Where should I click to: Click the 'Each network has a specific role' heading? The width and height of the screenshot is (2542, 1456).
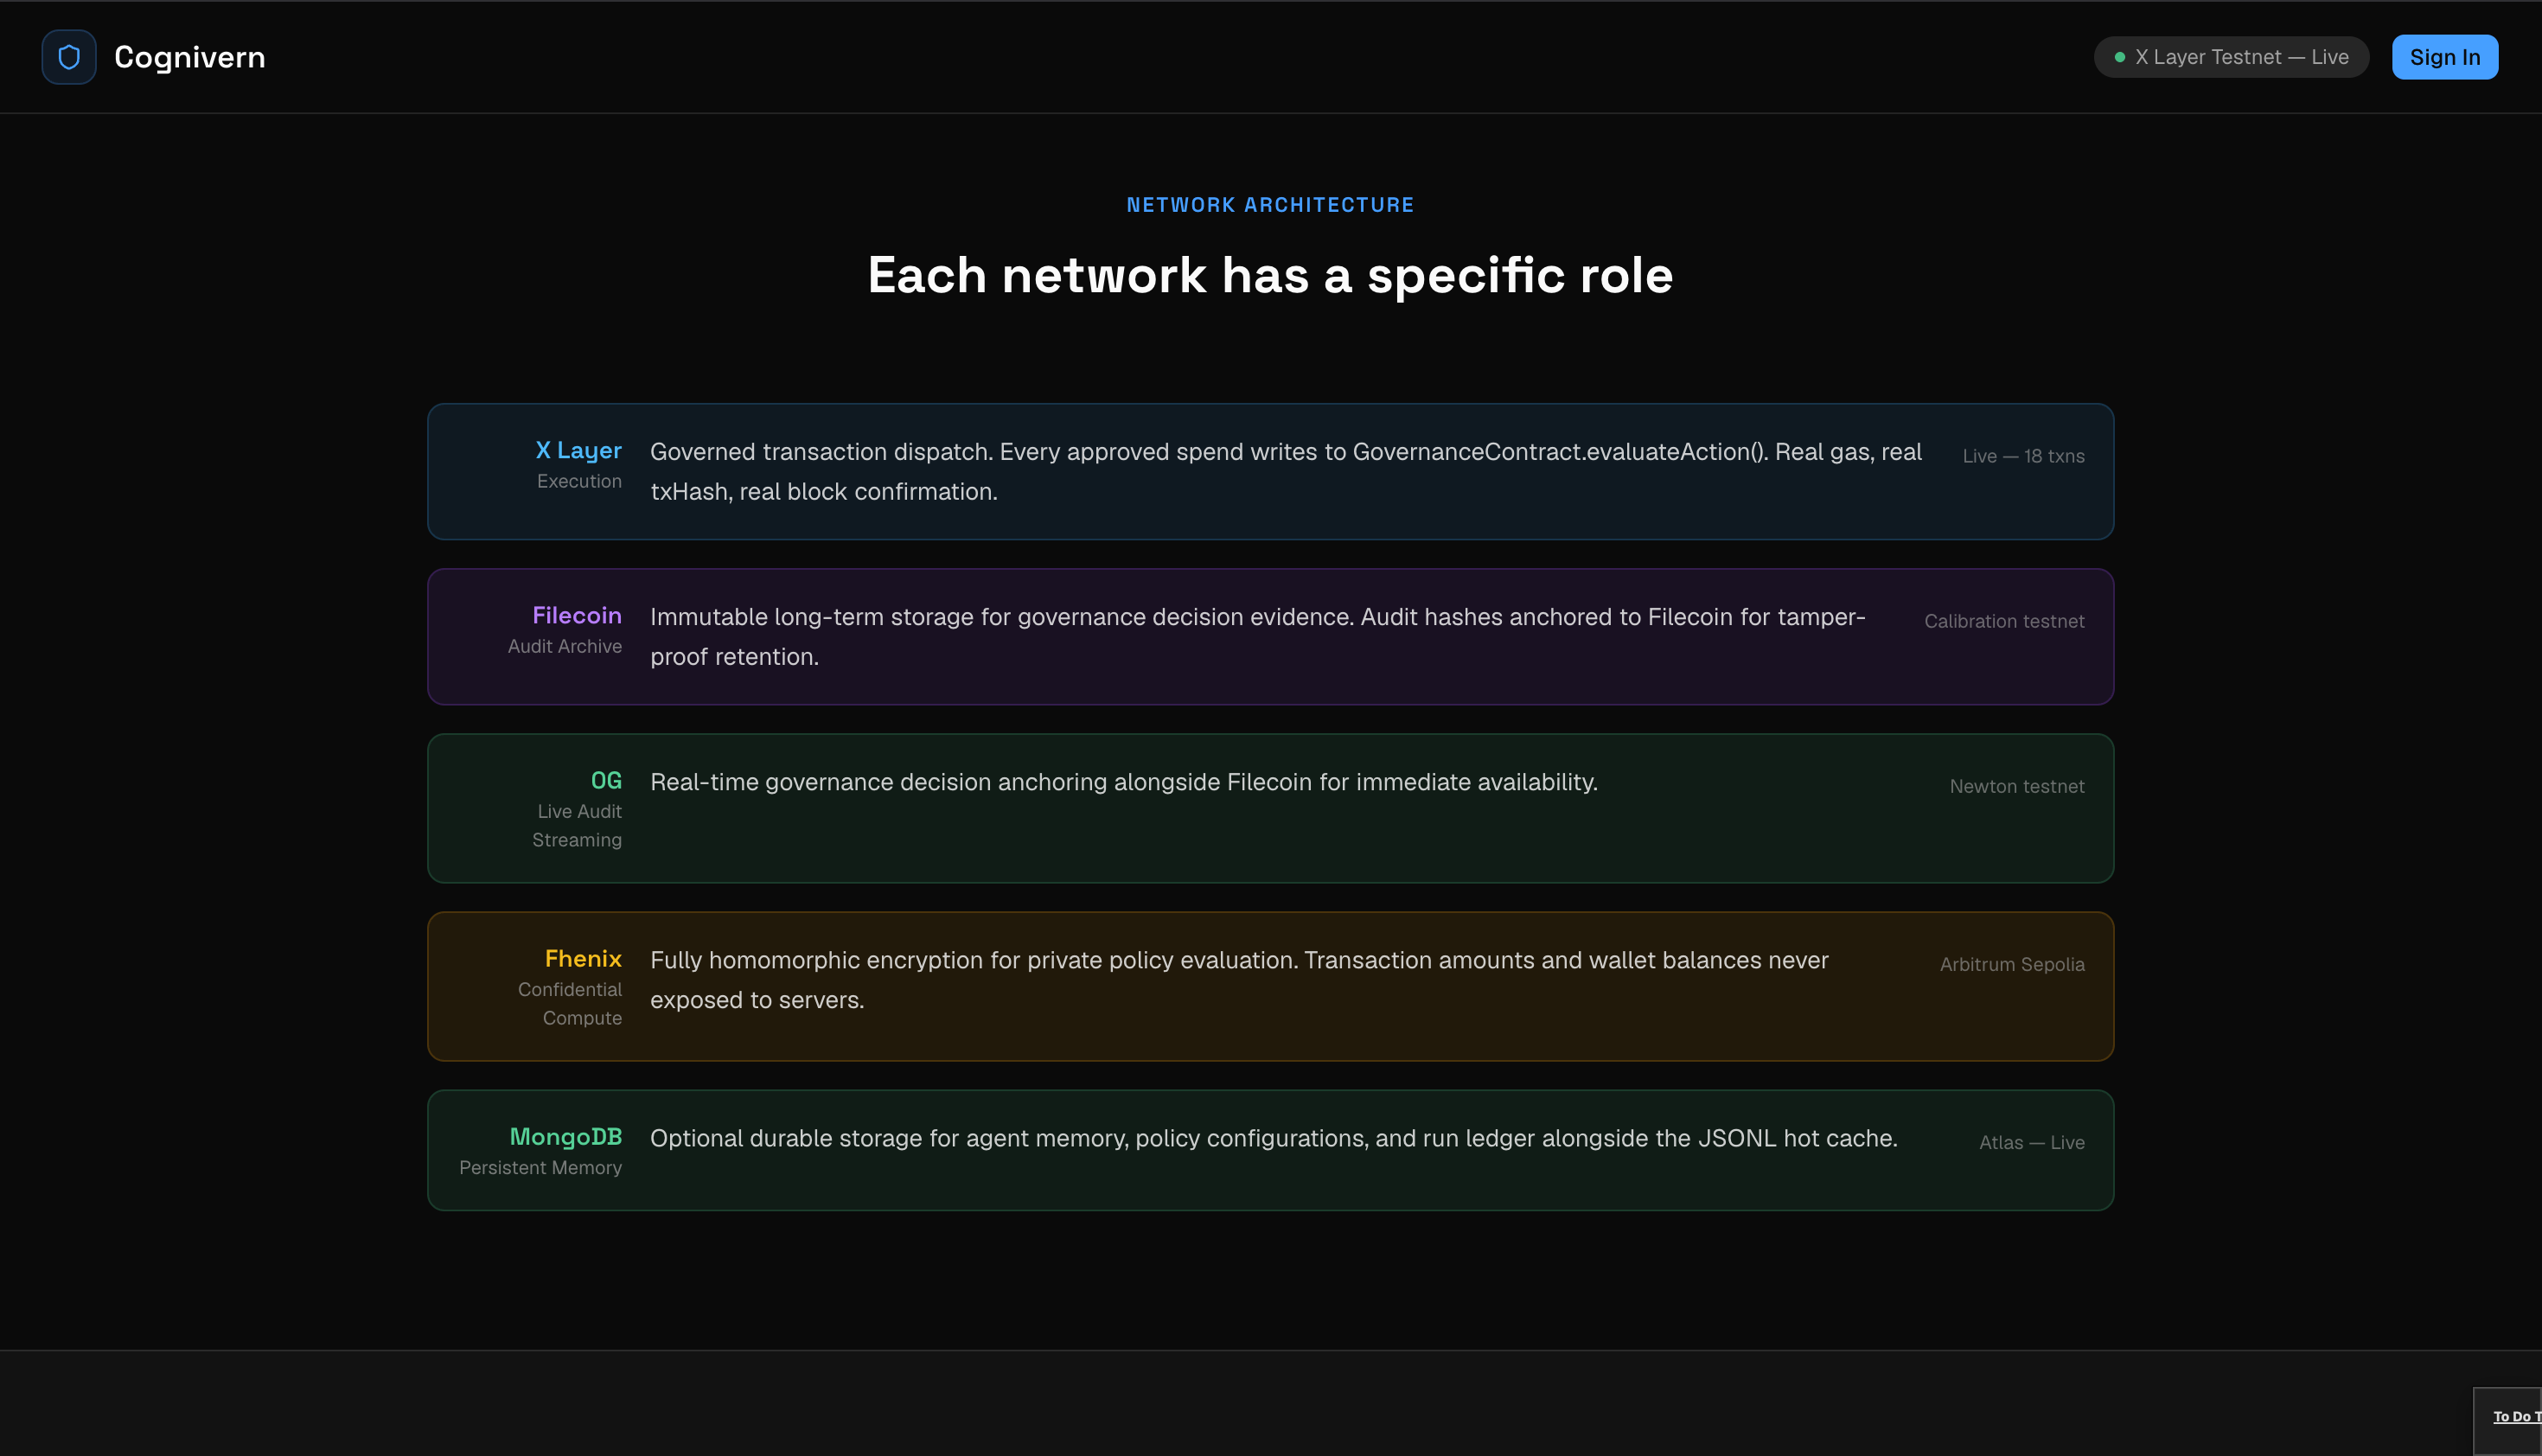[1270, 275]
